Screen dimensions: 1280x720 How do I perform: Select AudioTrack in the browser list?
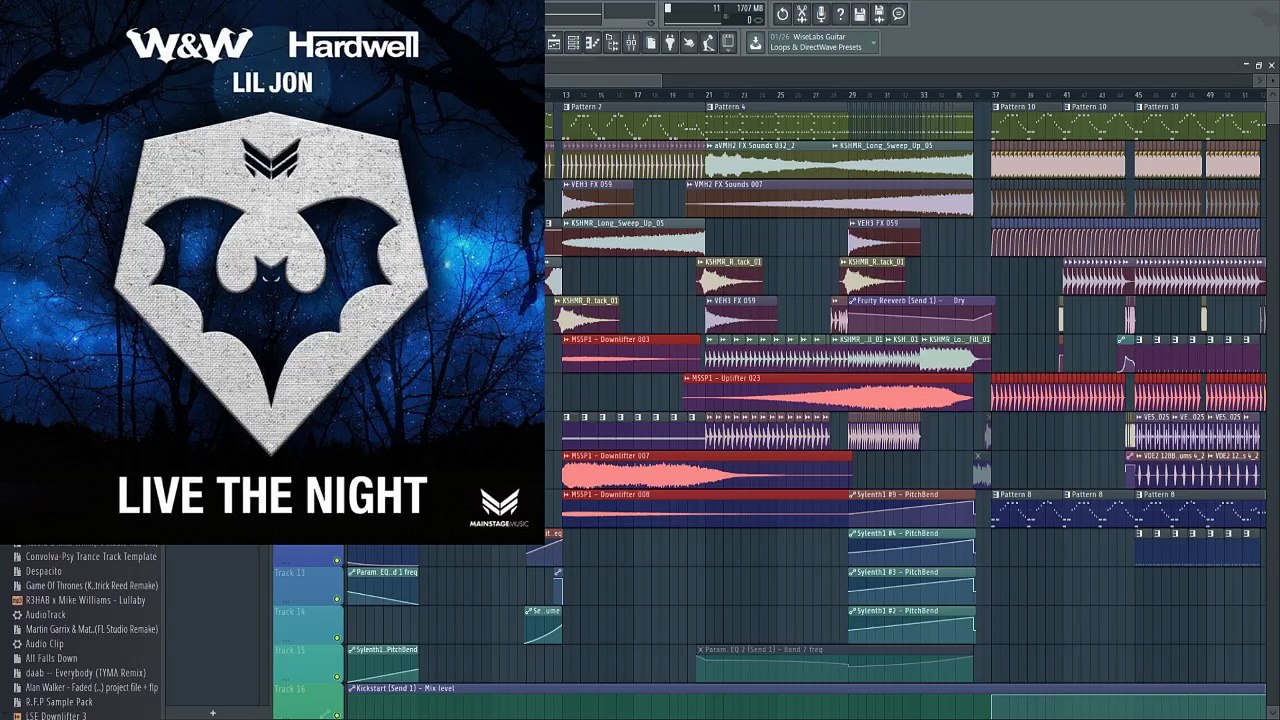(46, 615)
